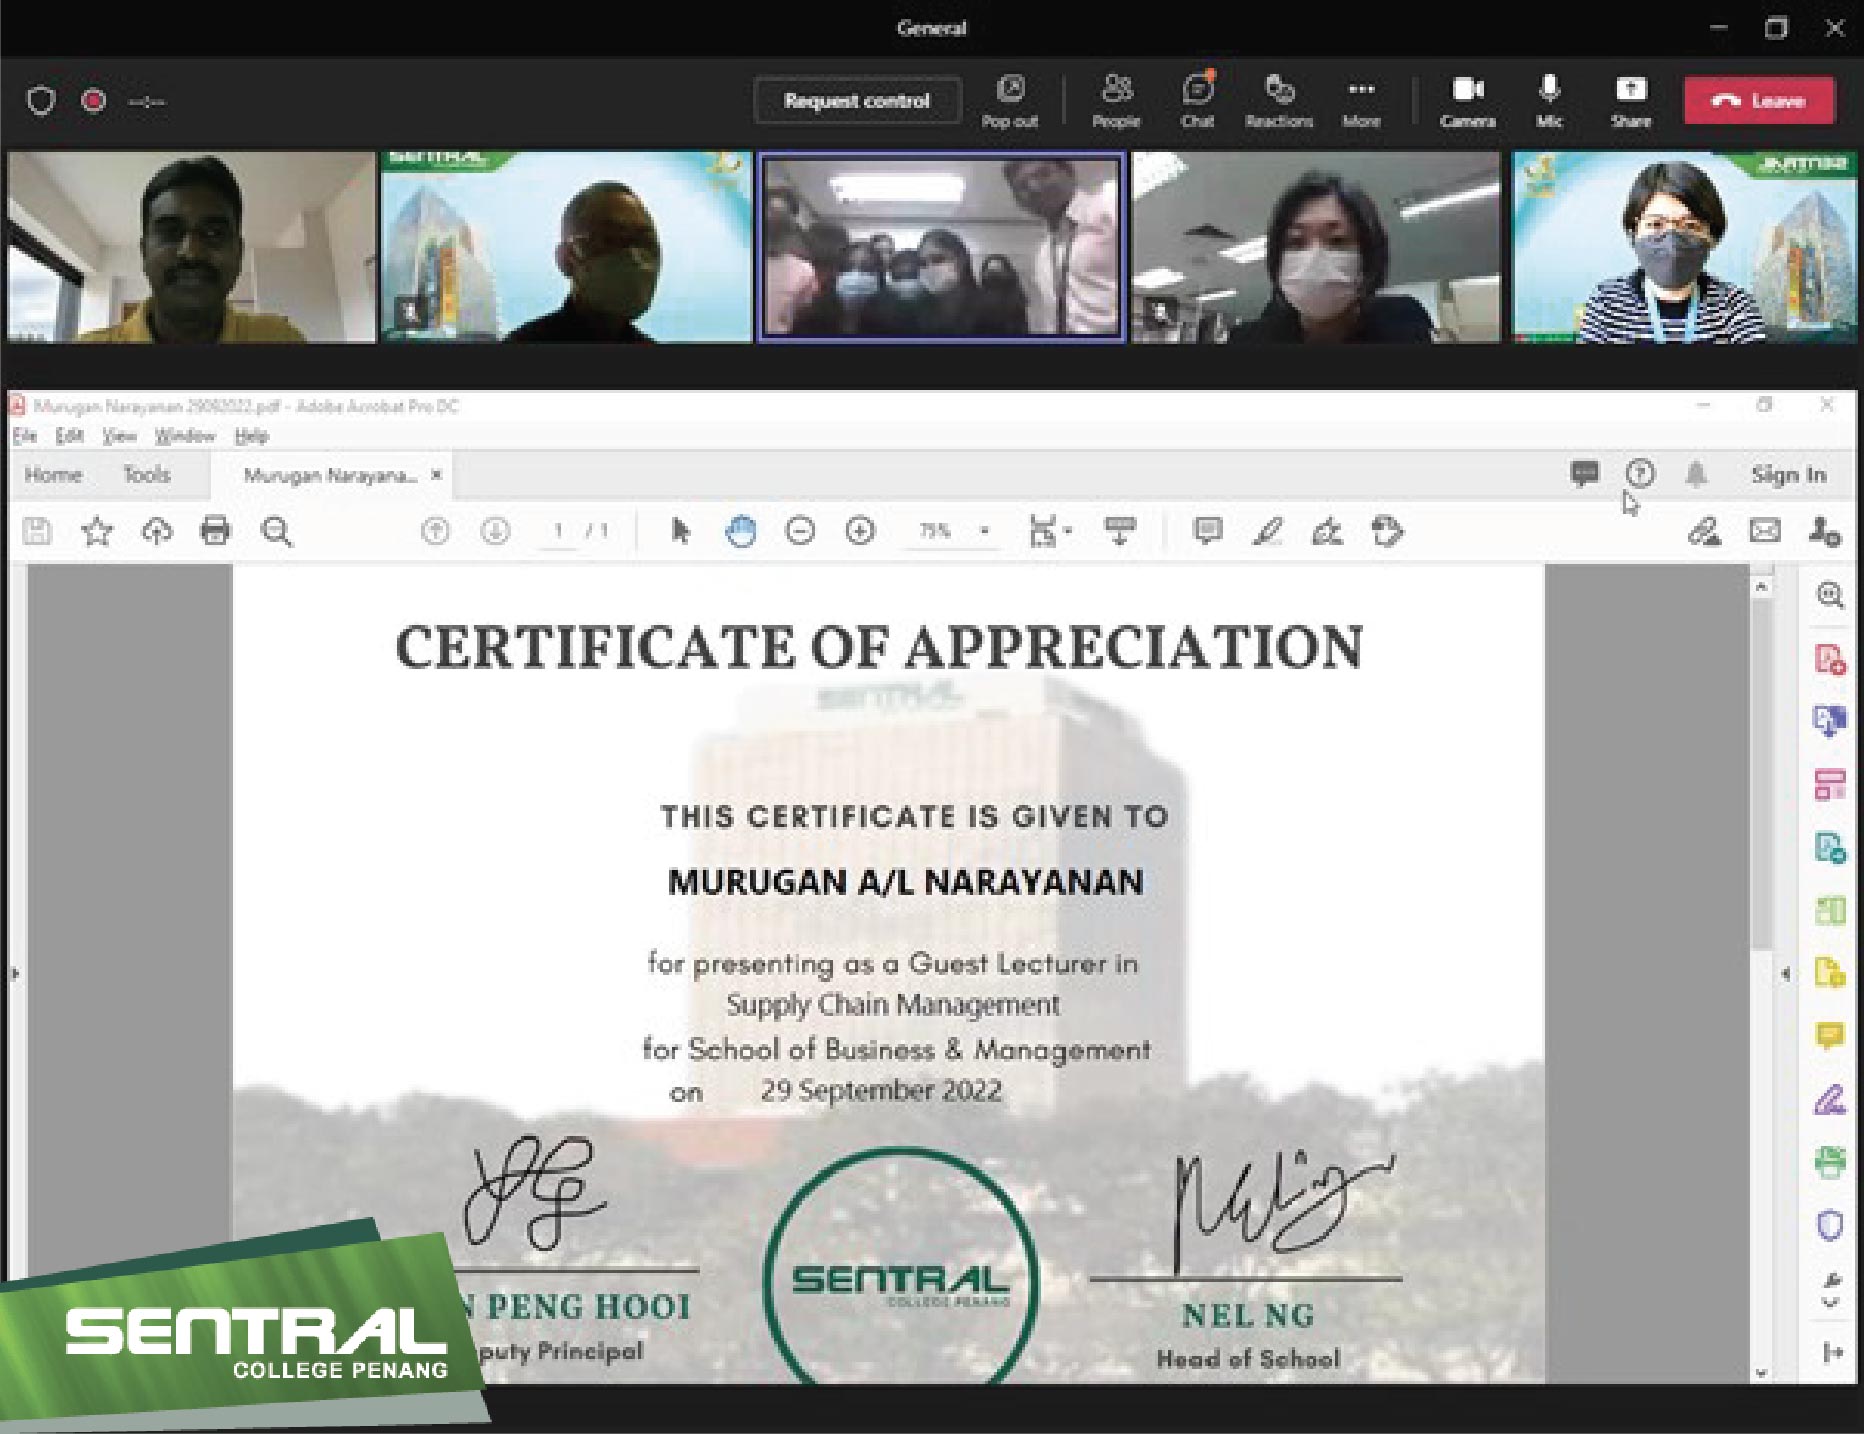
Task: Click the scroll down arrow of document
Action: click(1762, 1374)
